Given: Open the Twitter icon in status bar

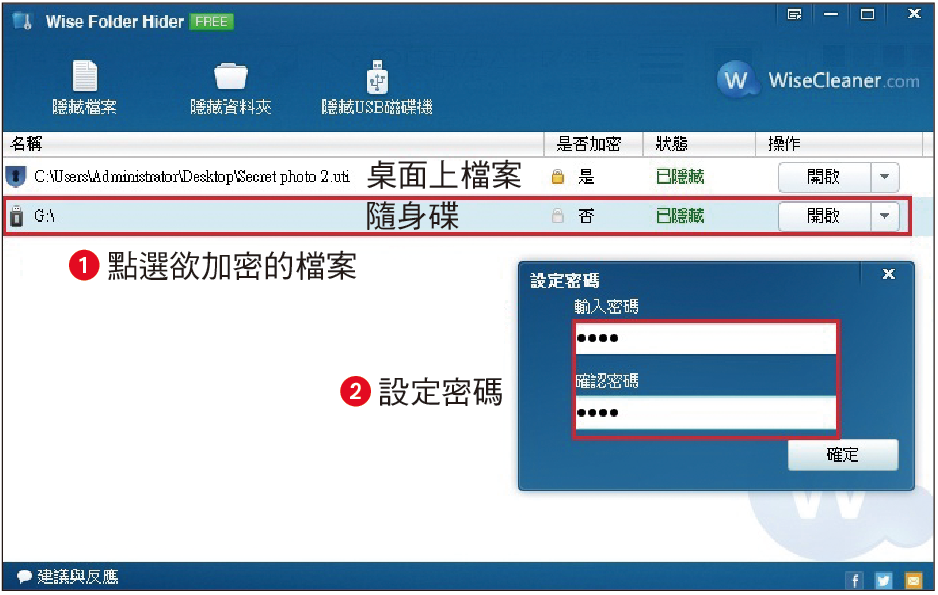Looking at the screenshot, I should click(x=883, y=580).
